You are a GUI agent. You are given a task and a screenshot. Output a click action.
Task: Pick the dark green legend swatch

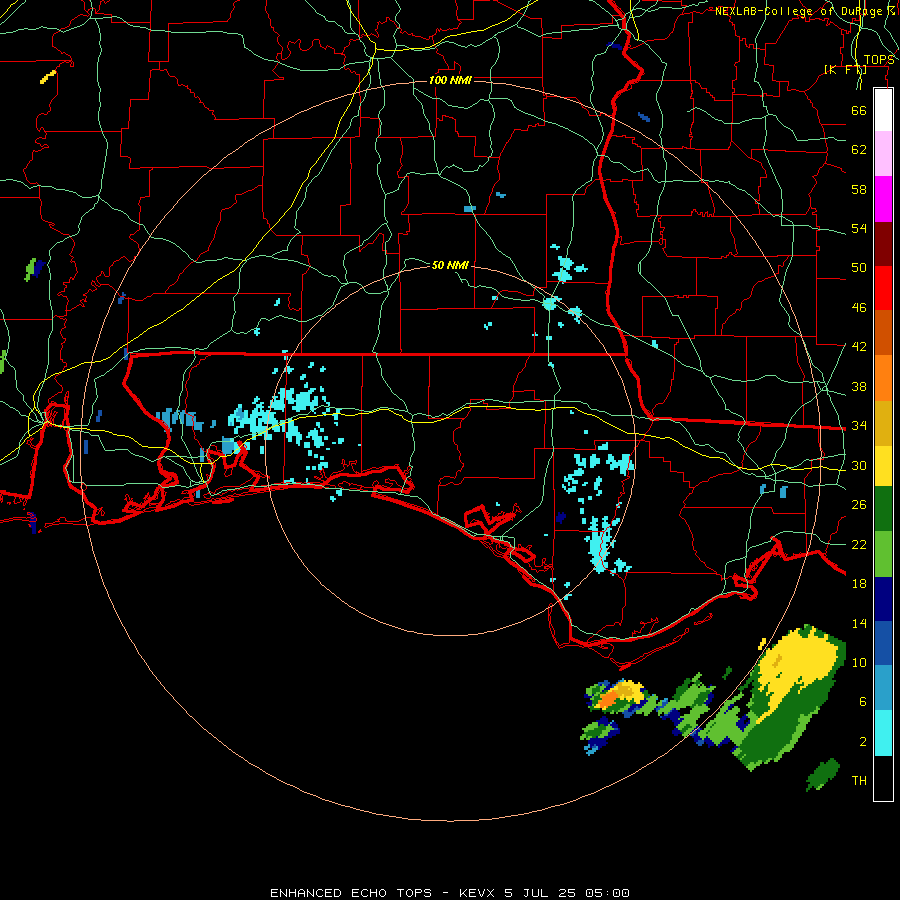click(x=883, y=509)
